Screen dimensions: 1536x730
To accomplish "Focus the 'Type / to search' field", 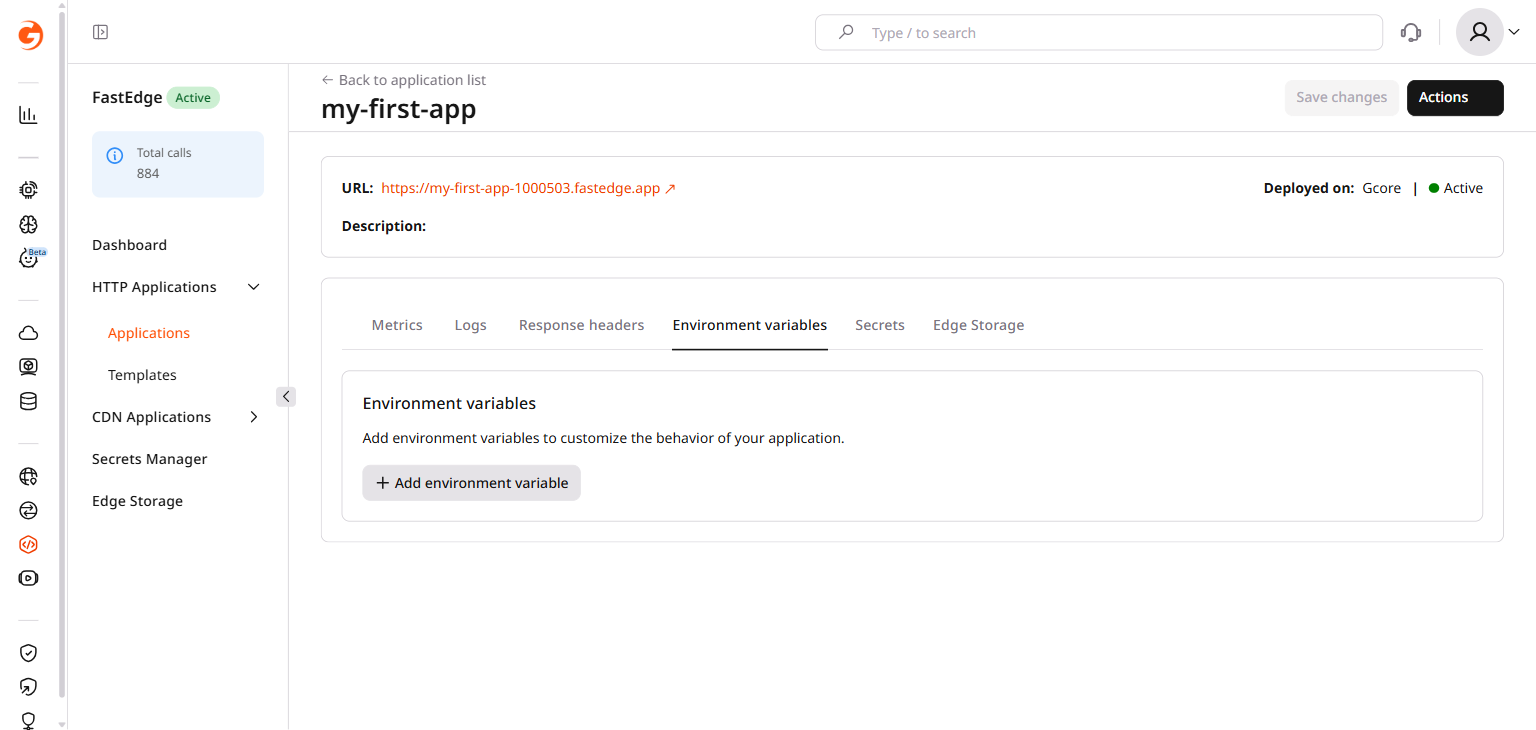I will click(x=1098, y=32).
